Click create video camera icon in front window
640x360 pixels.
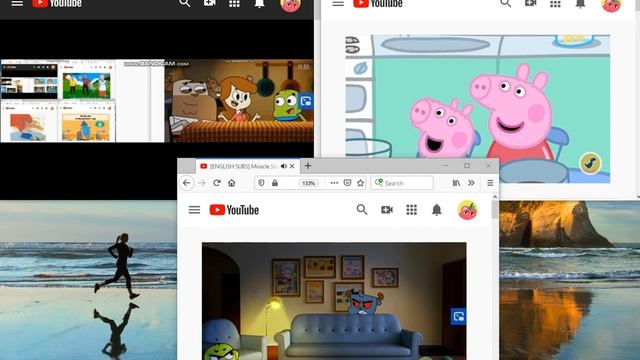coord(387,210)
